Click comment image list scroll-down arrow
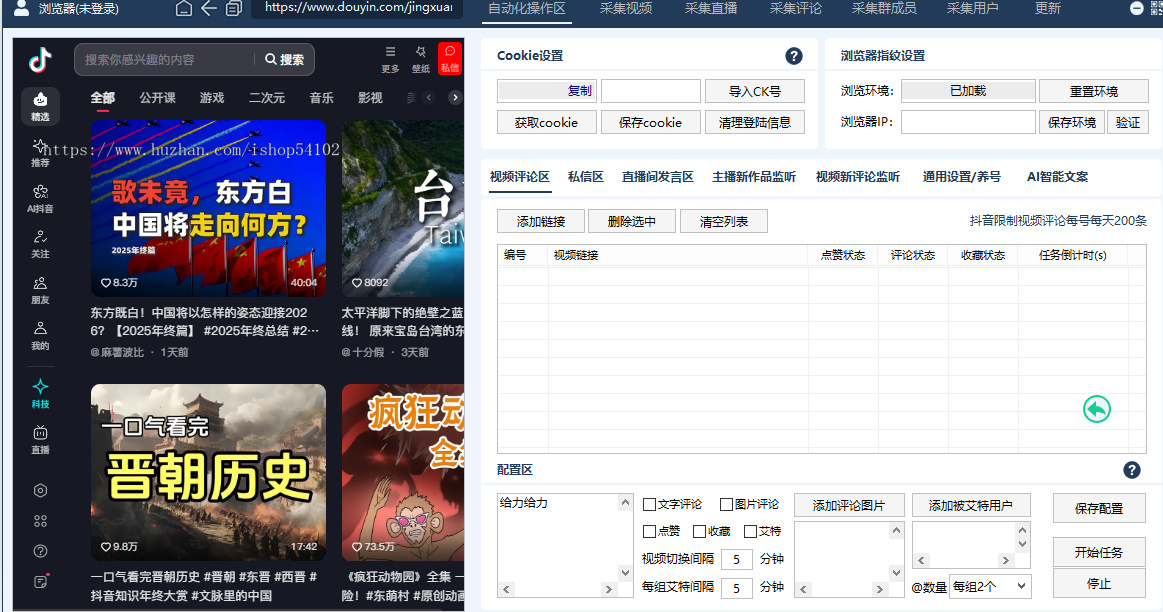The width and height of the screenshot is (1163, 612). tap(896, 573)
